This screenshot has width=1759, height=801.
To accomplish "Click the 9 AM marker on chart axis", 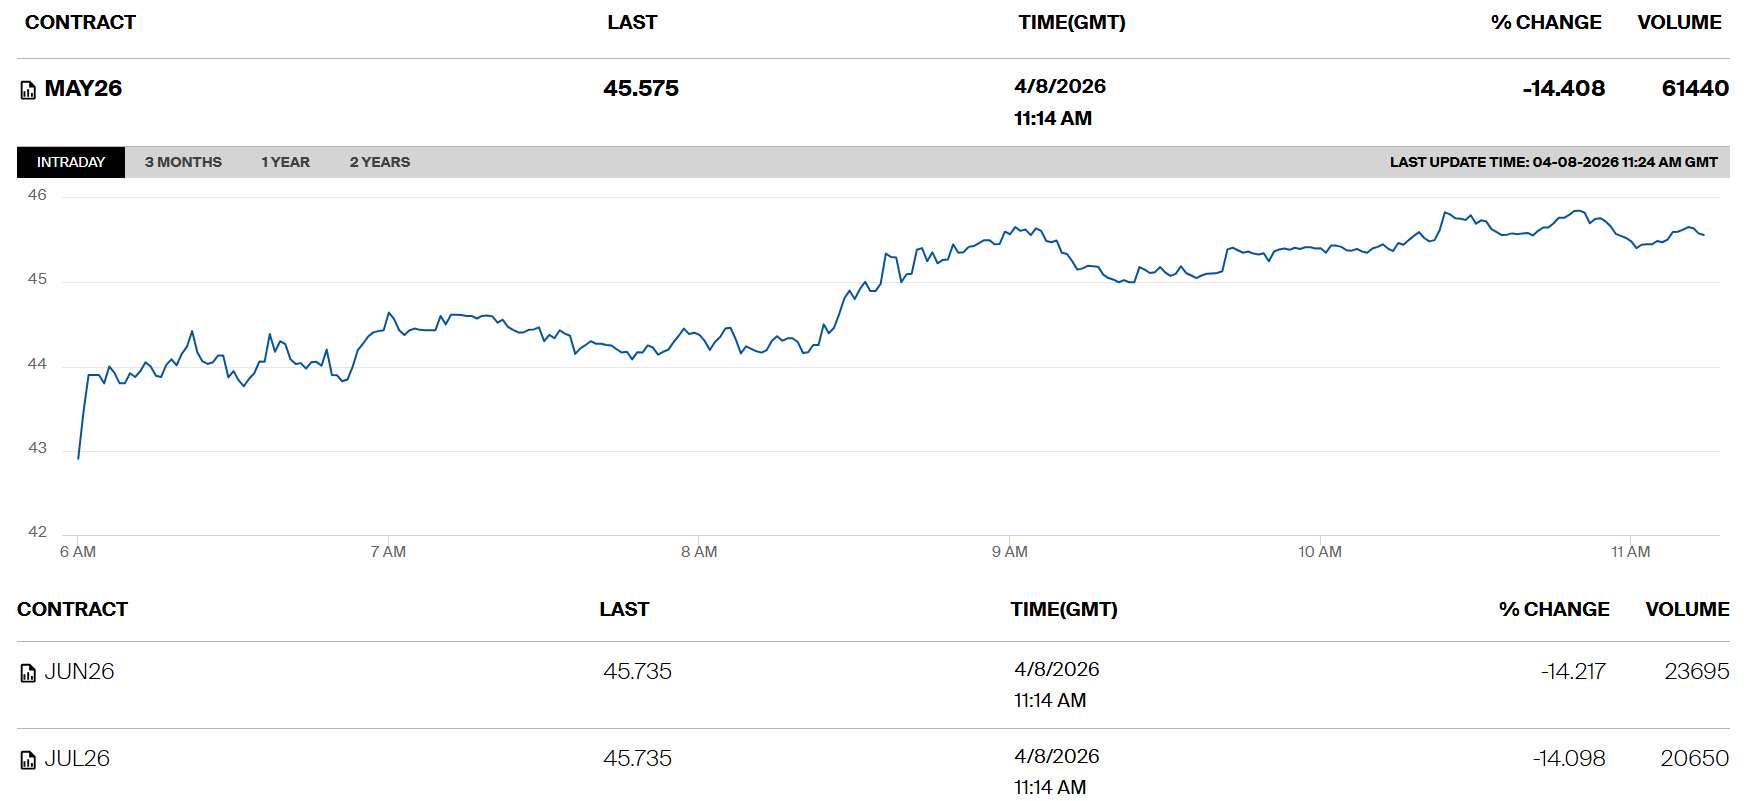I will point(1009,552).
